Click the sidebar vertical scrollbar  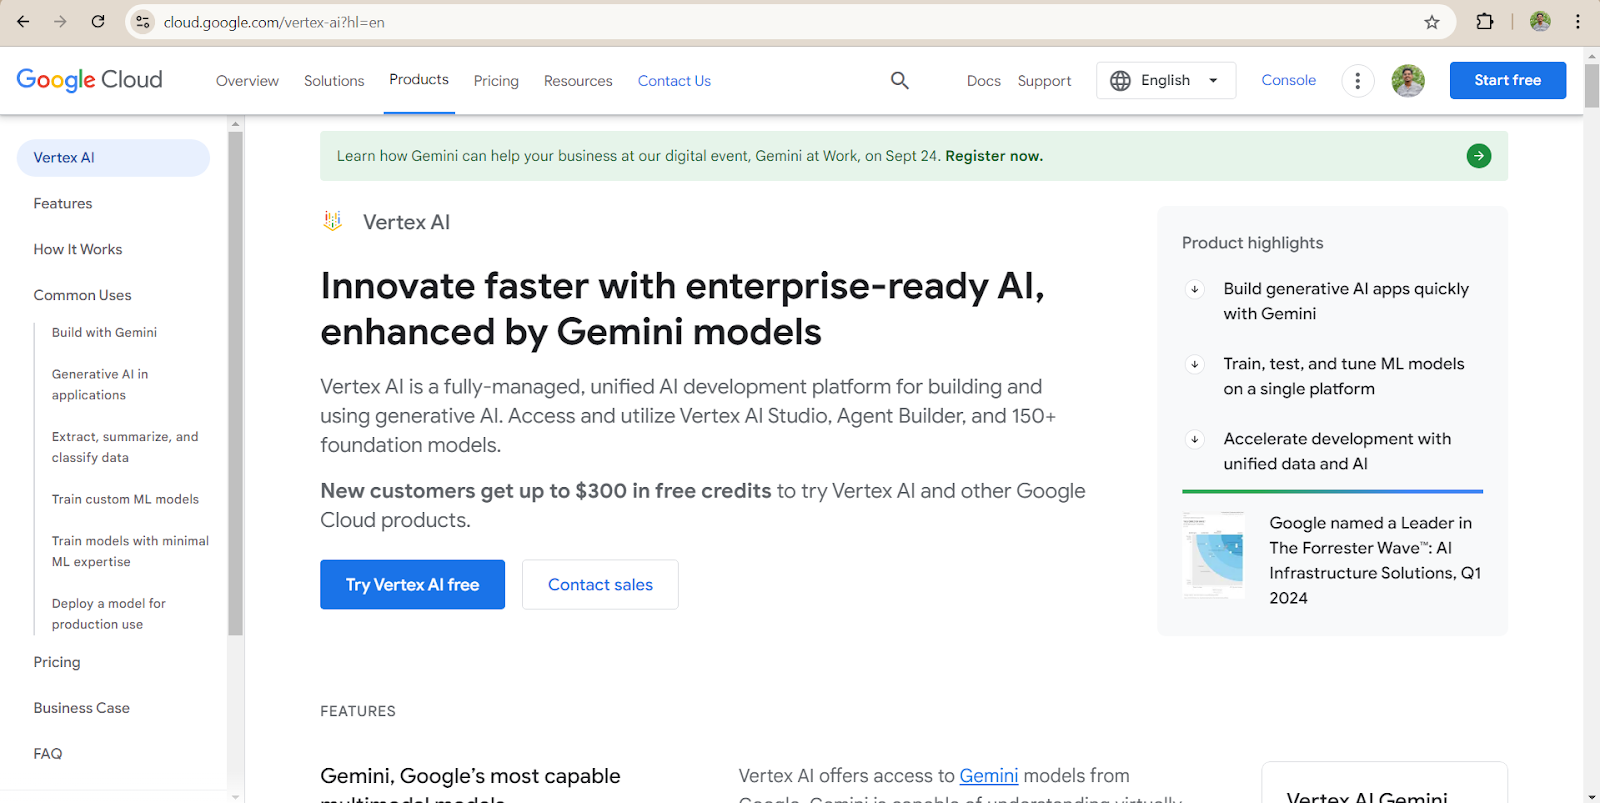click(x=236, y=385)
